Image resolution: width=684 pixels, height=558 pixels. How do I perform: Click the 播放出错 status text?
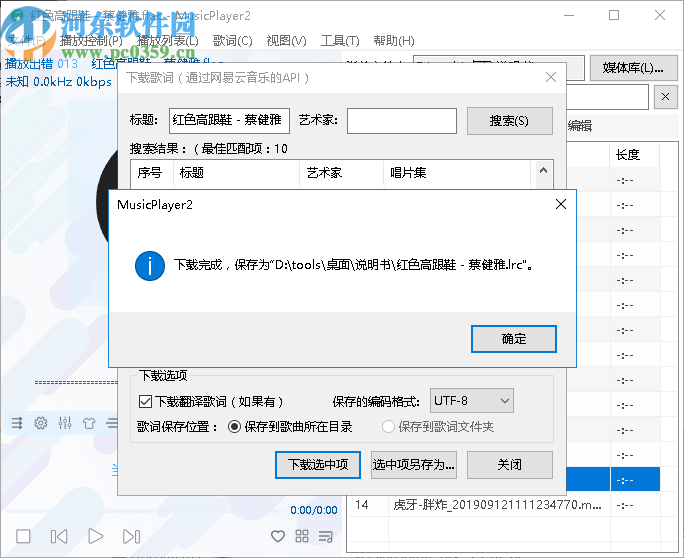29,64
